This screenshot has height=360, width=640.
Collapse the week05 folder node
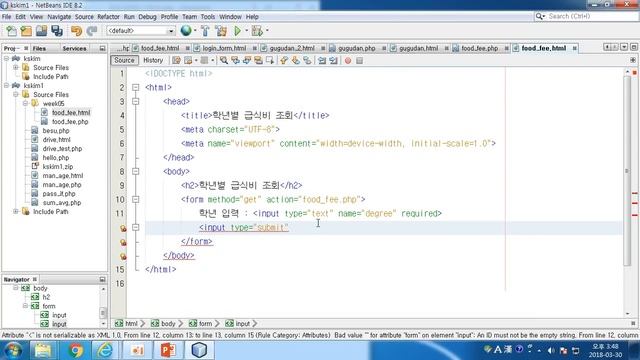click(25, 104)
